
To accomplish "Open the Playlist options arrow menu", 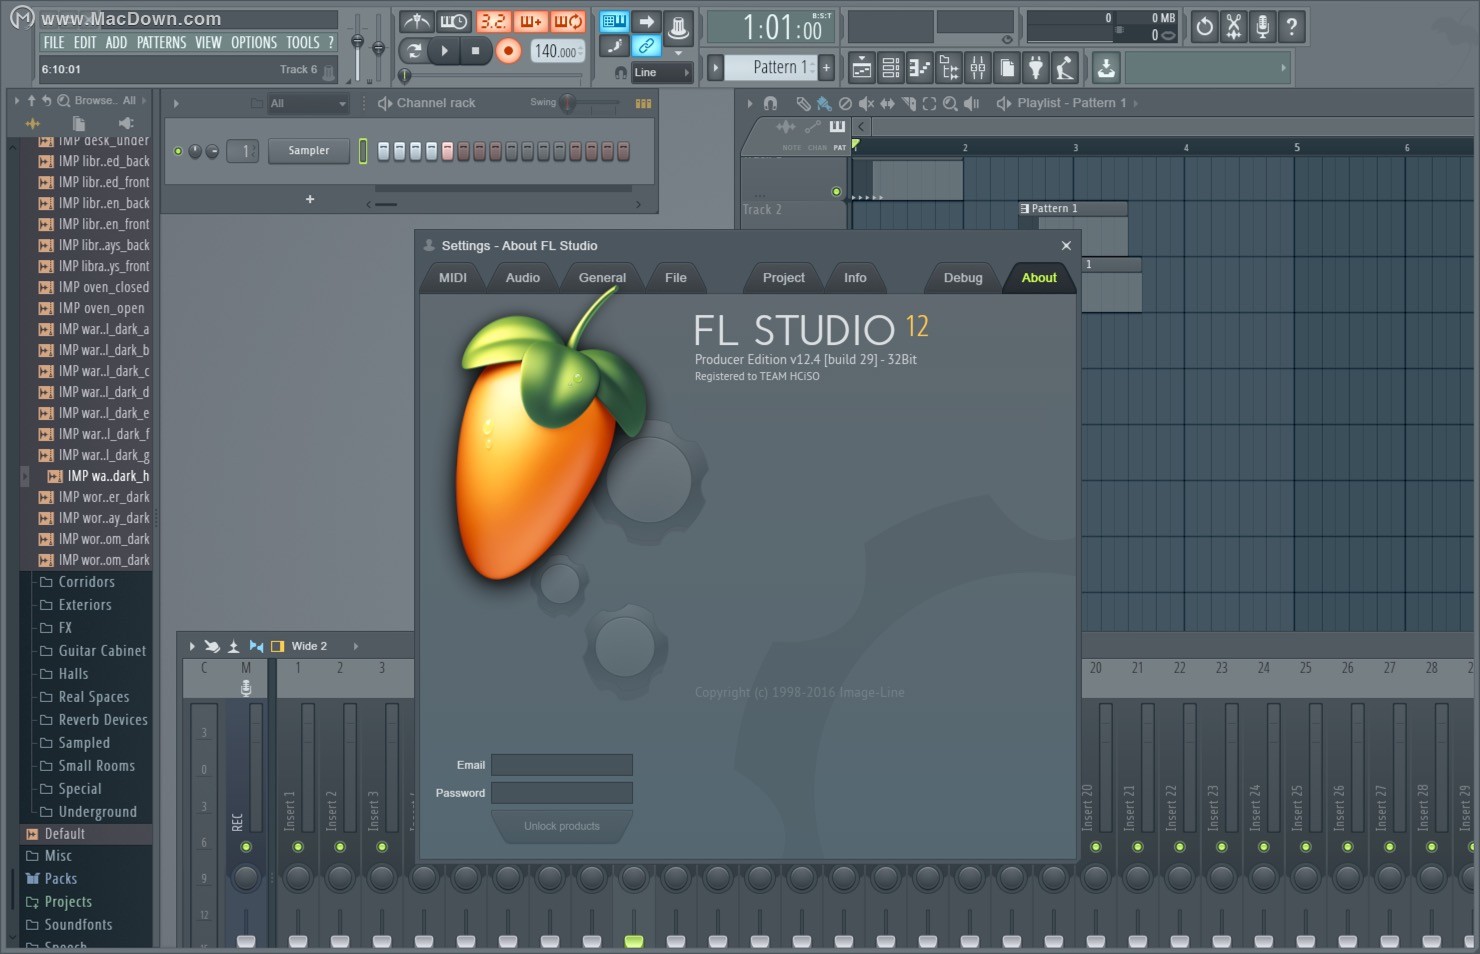I will 750,103.
